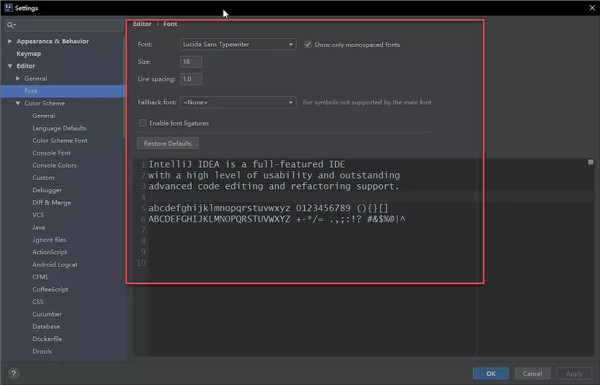Select CFML item
The image size is (600, 385).
41,277
